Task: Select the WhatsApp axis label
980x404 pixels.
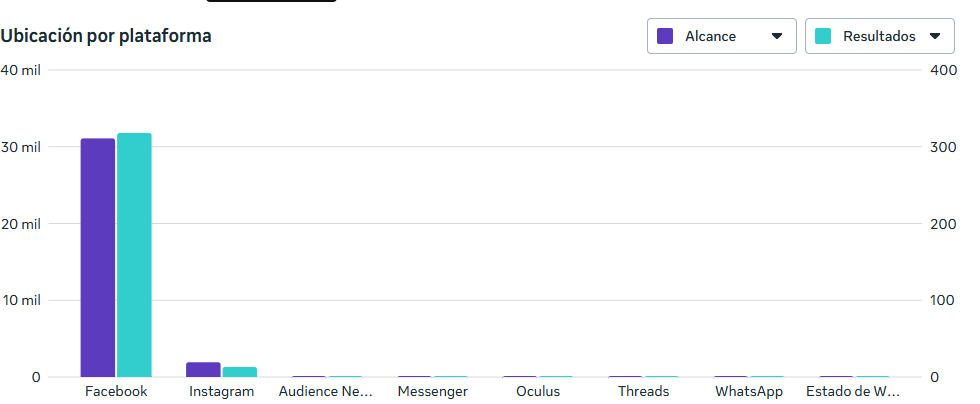Action: pos(749,391)
